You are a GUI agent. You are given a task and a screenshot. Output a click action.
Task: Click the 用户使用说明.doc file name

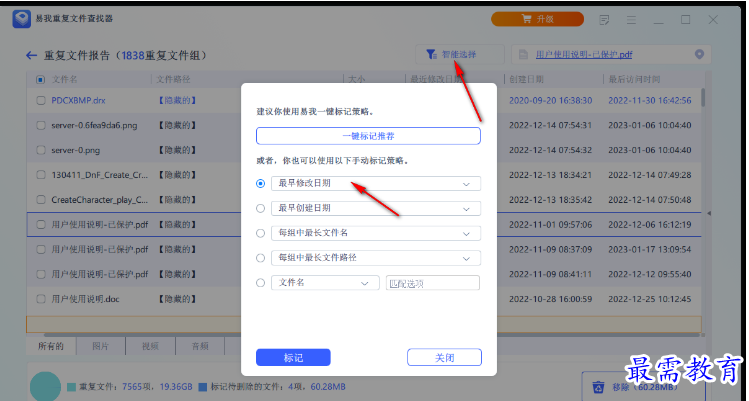coord(86,299)
